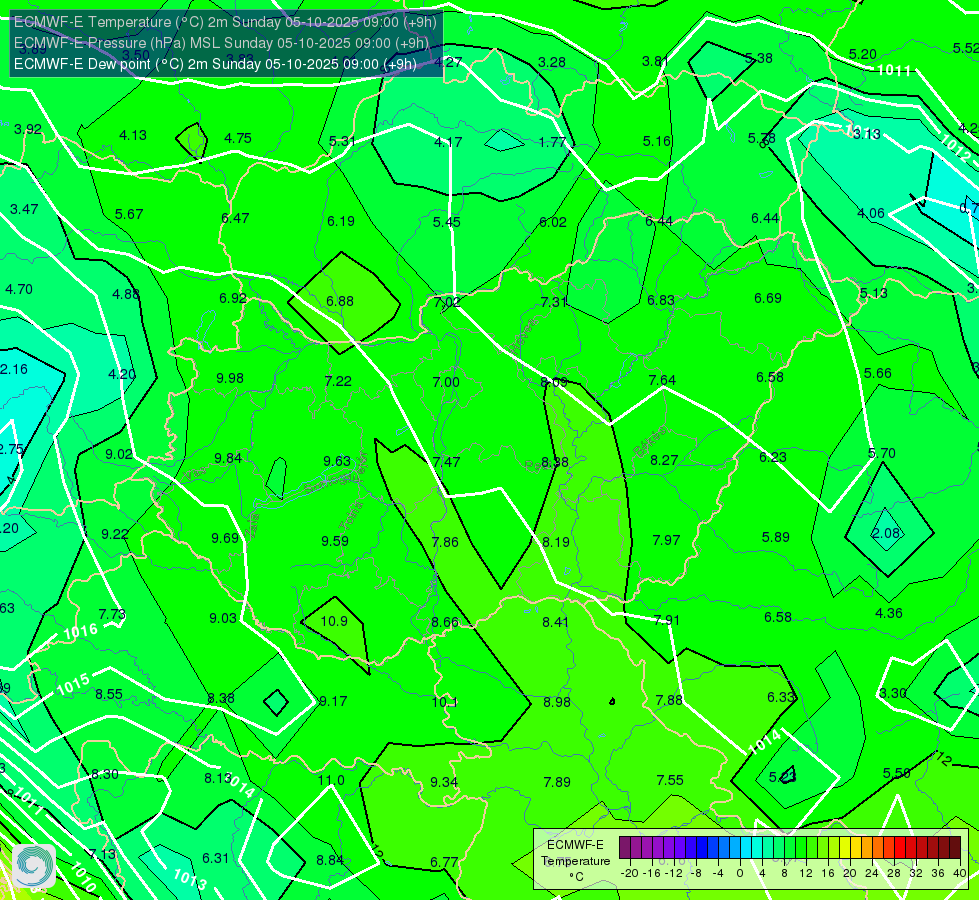Click the map value 8.98
979x900 pixels.
pyautogui.click(x=556, y=702)
